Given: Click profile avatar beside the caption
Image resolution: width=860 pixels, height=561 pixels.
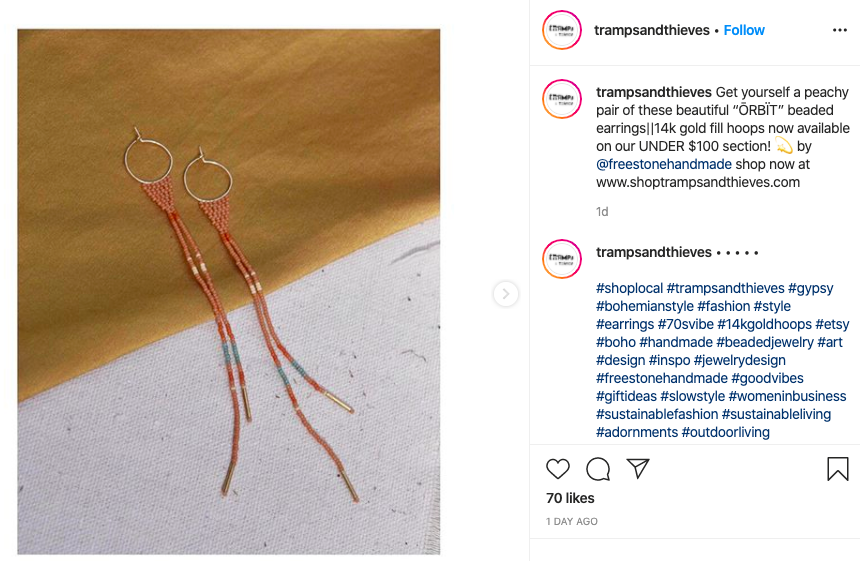Looking at the screenshot, I should pos(562,99).
